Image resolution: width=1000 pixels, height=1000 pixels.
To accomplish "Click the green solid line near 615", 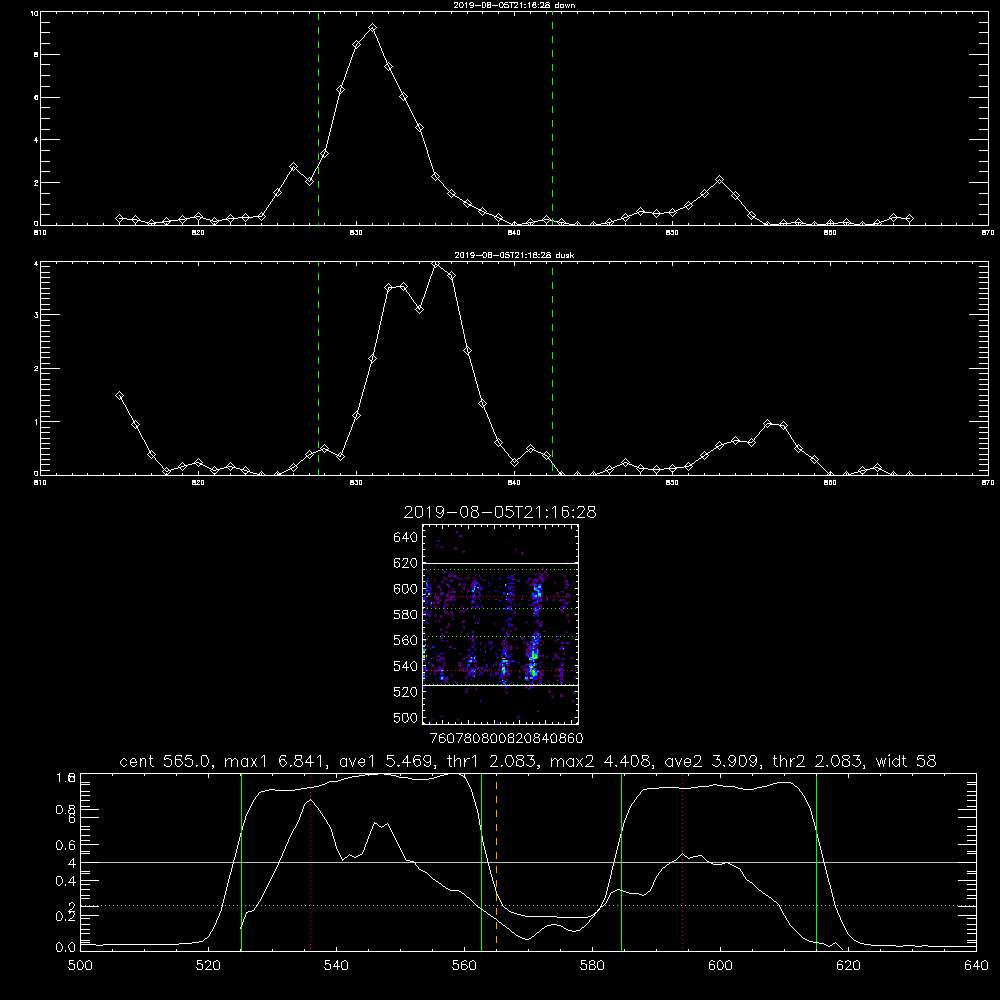I will pos(816,861).
